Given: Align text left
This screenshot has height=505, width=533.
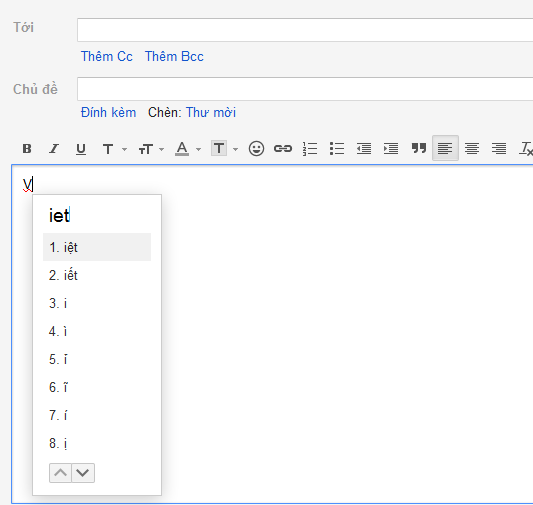Looking at the screenshot, I should click(445, 148).
